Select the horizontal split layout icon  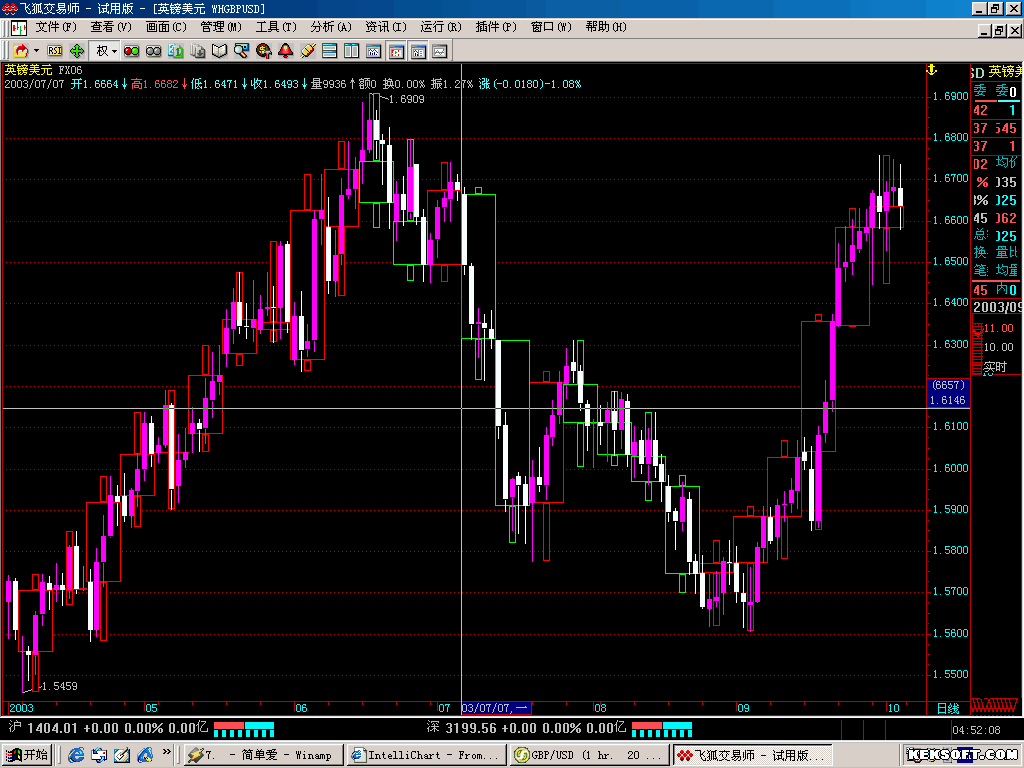(x=330, y=51)
